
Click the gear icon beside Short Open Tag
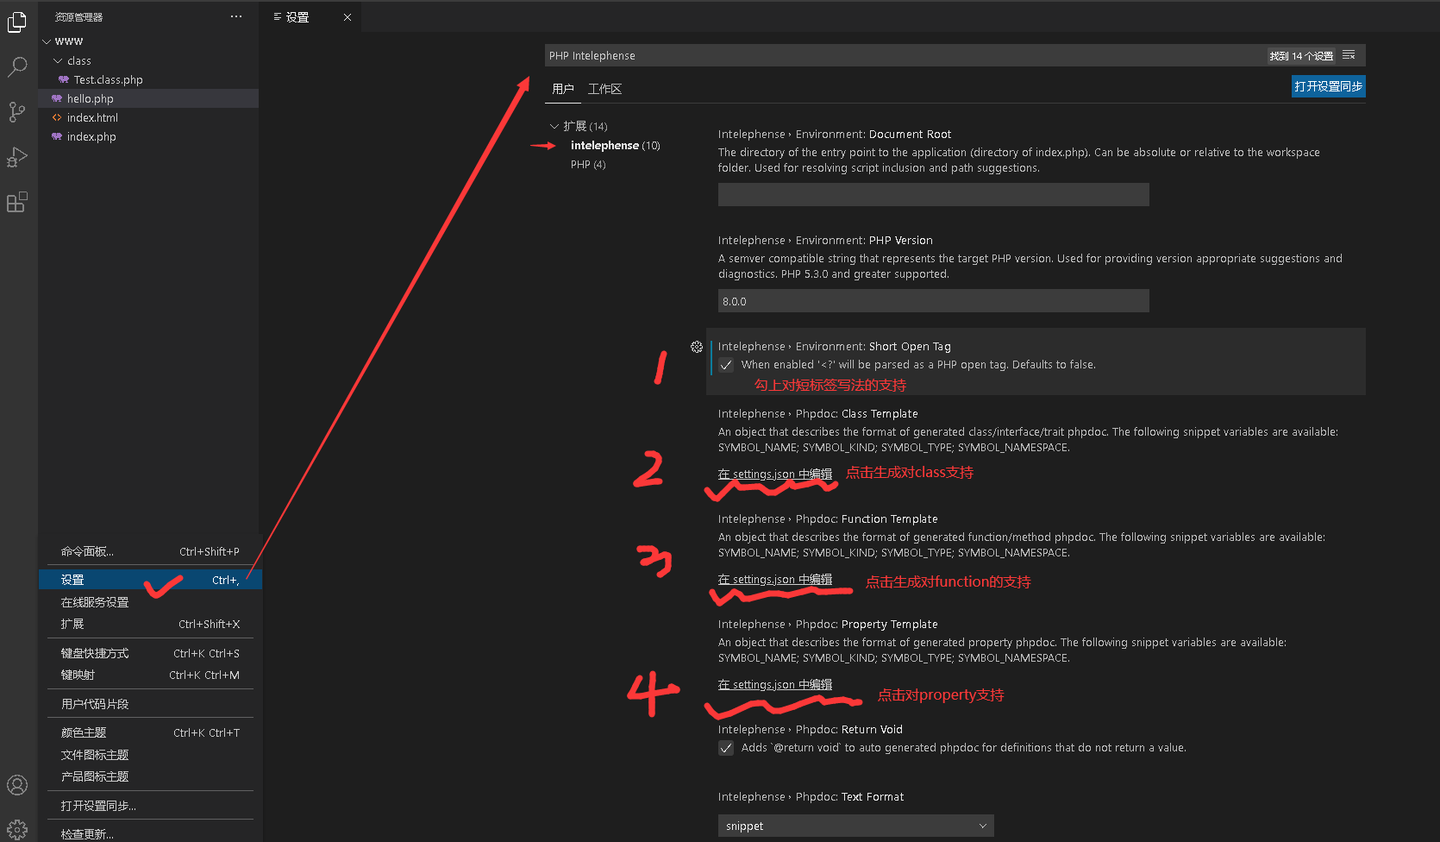click(697, 347)
